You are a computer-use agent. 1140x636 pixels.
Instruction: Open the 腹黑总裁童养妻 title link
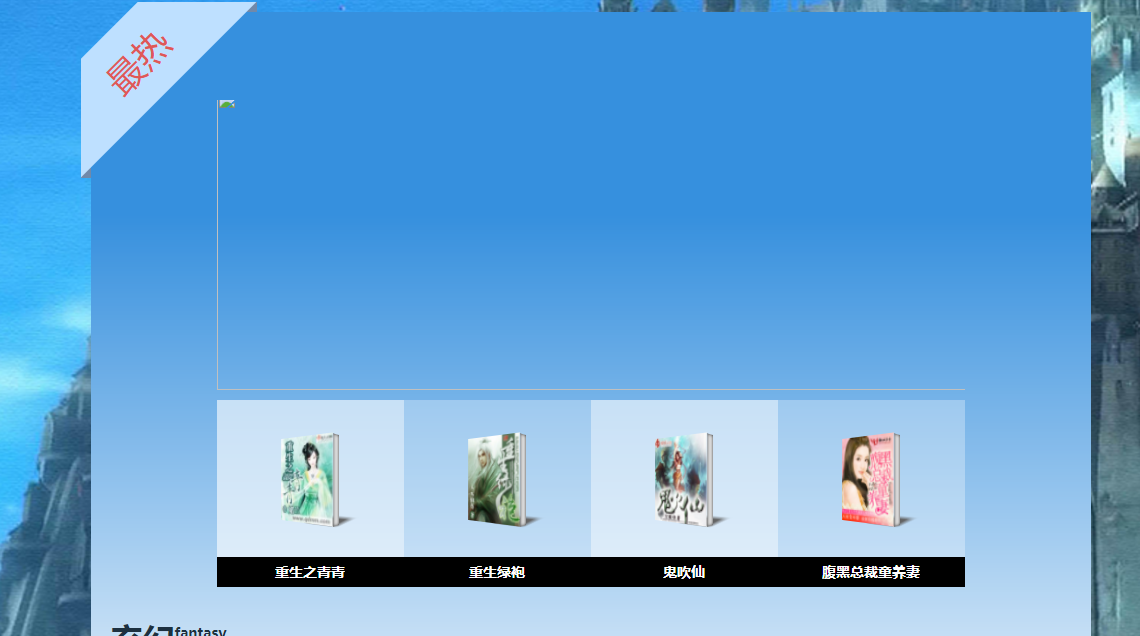[871, 572]
